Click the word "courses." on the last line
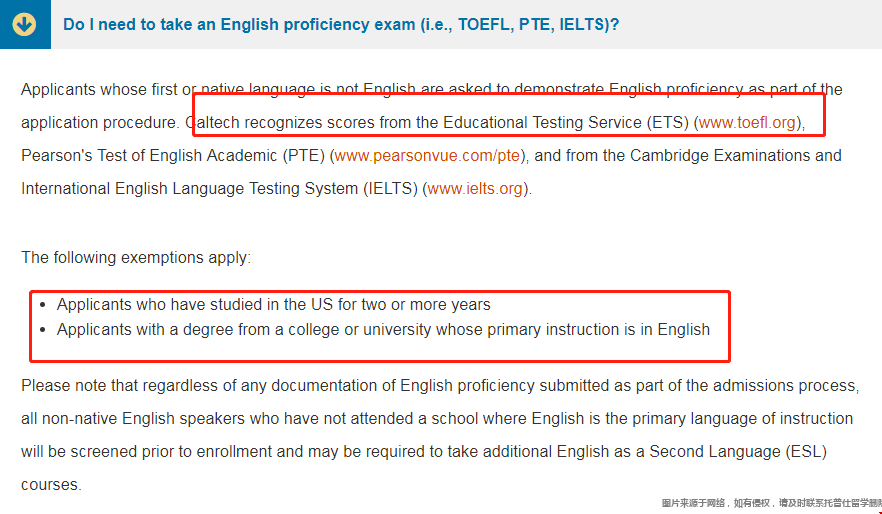Viewport: 882px width, 514px height. click(x=50, y=484)
